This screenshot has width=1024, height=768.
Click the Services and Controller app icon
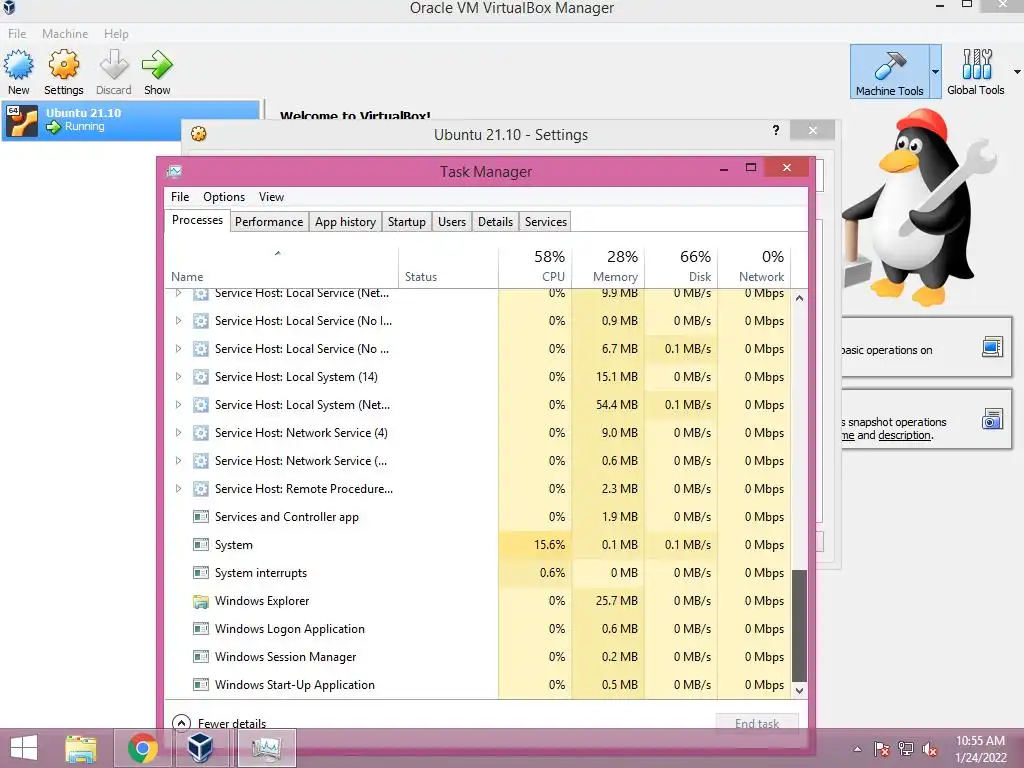(200, 517)
